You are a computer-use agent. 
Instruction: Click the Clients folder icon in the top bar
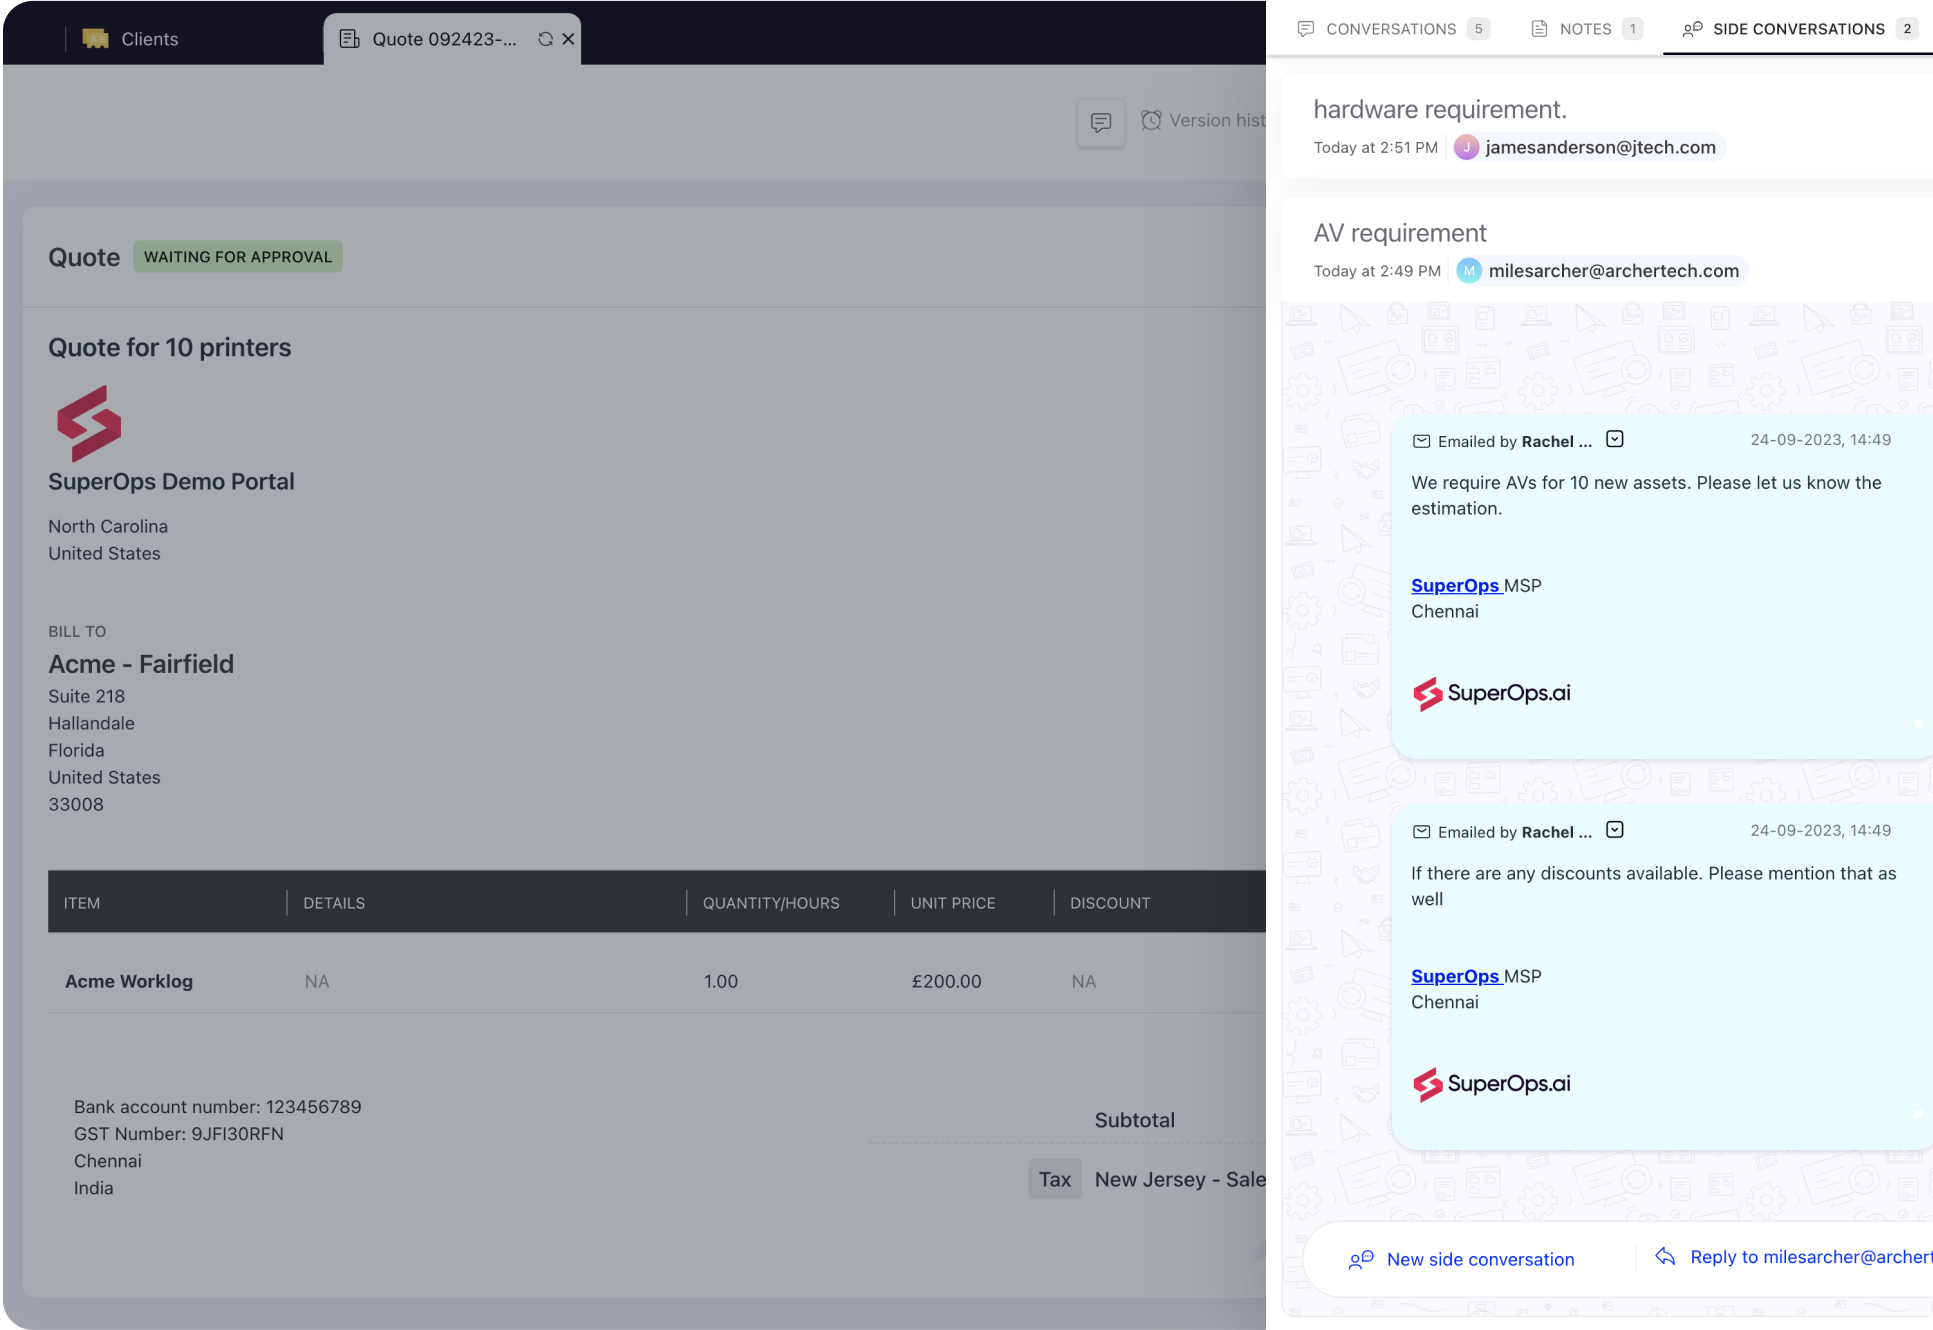point(97,37)
